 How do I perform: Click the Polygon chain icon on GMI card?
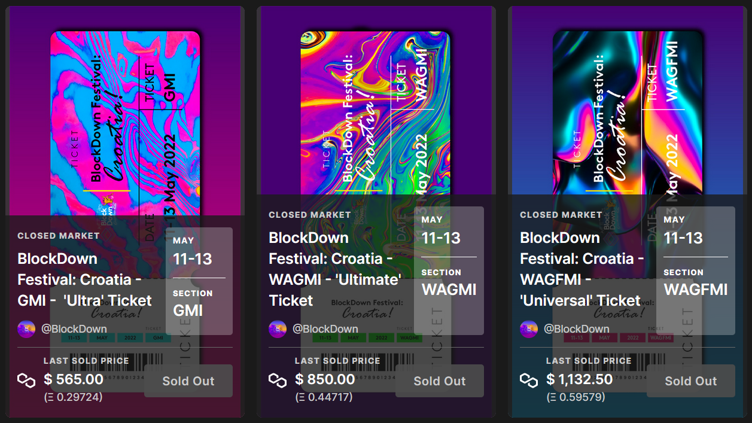point(26,380)
